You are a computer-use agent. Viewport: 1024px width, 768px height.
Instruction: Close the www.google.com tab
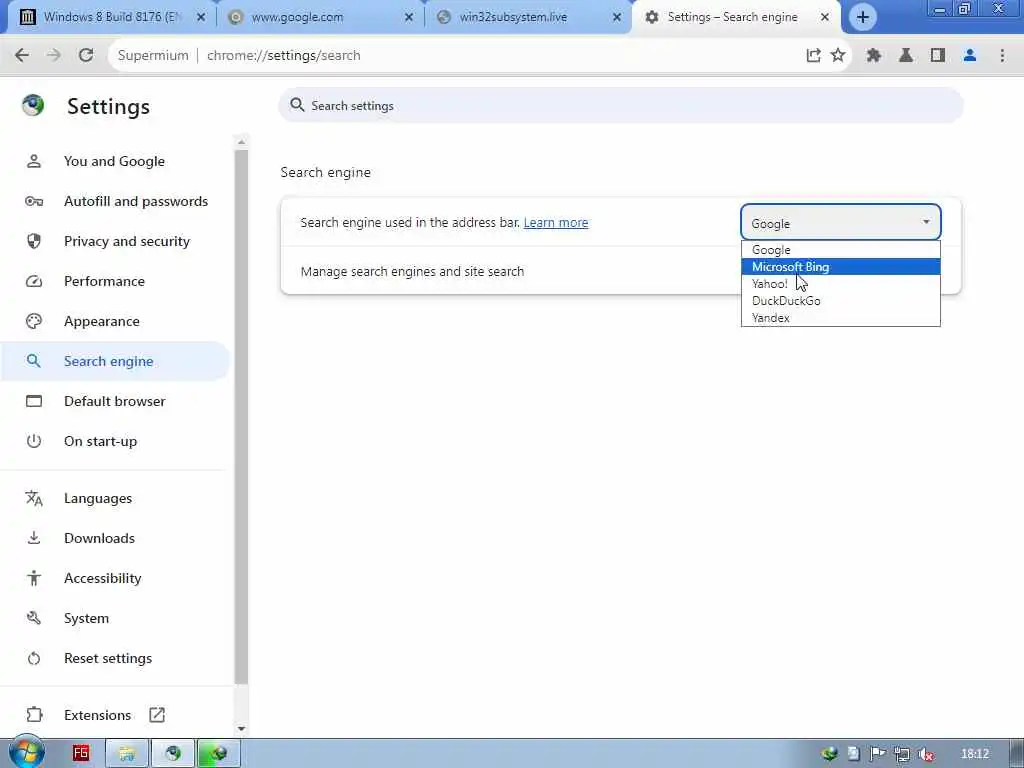(409, 17)
